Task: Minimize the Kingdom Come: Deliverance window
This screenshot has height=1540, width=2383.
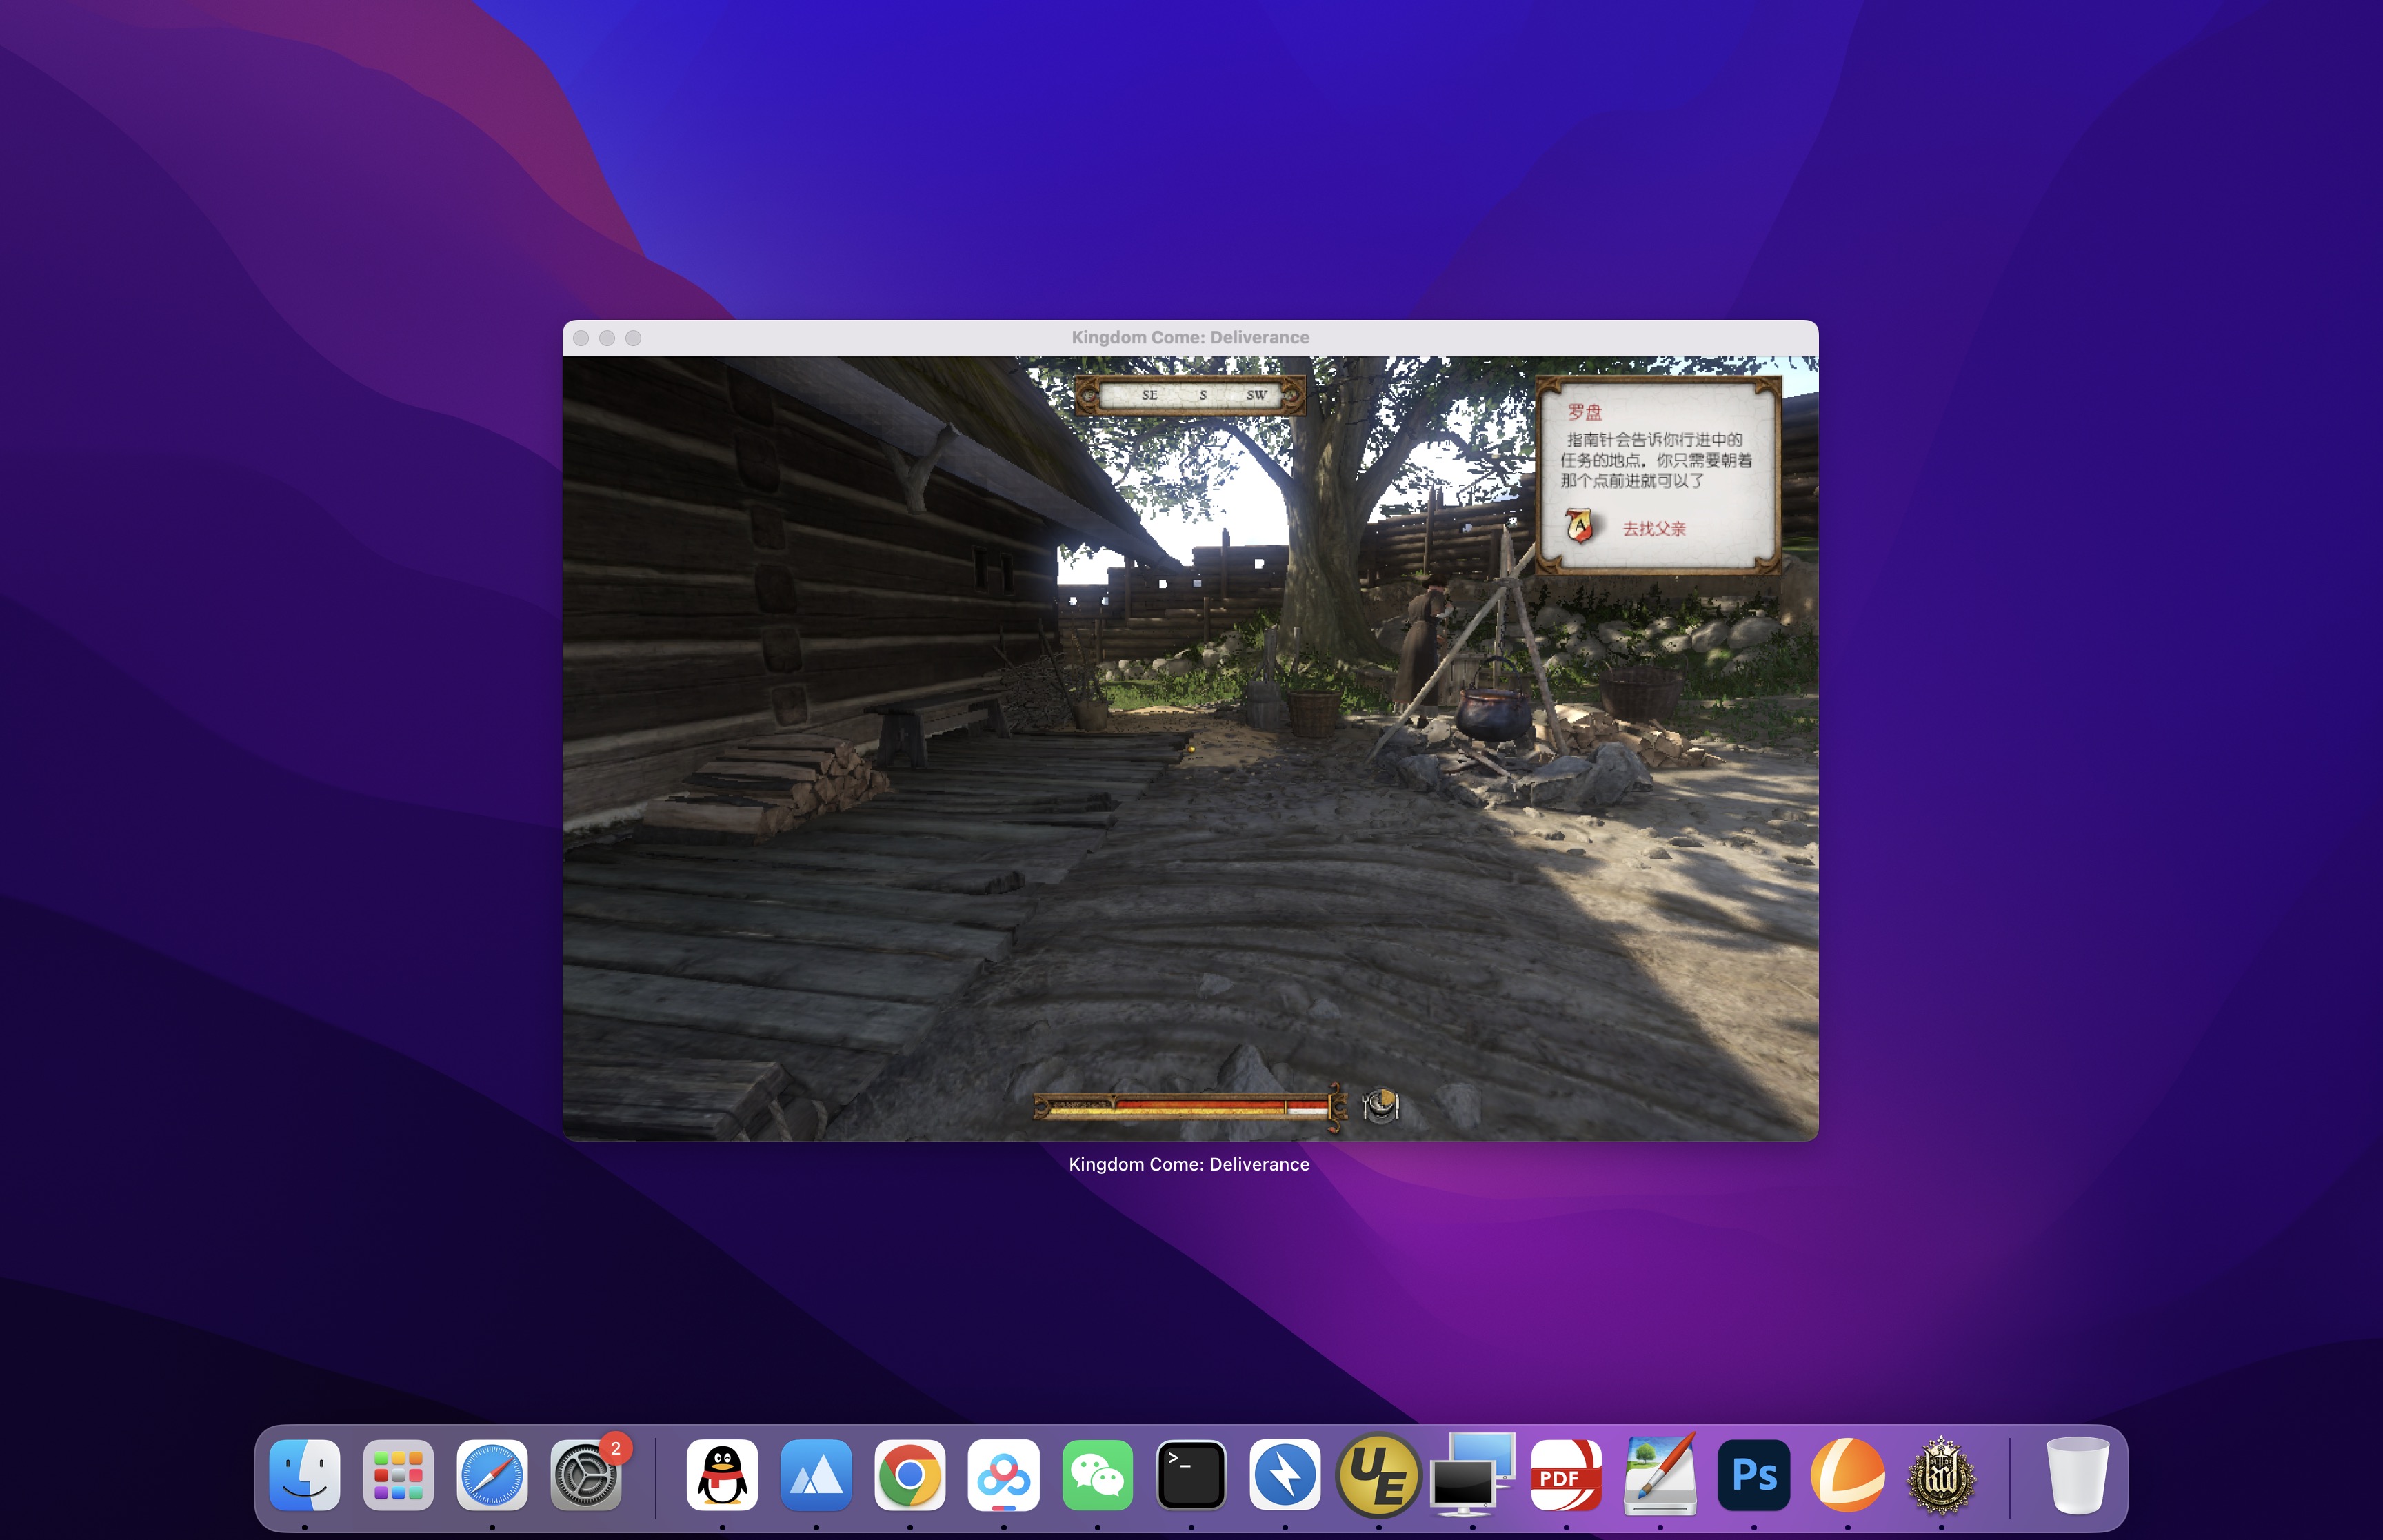Action: coord(607,338)
